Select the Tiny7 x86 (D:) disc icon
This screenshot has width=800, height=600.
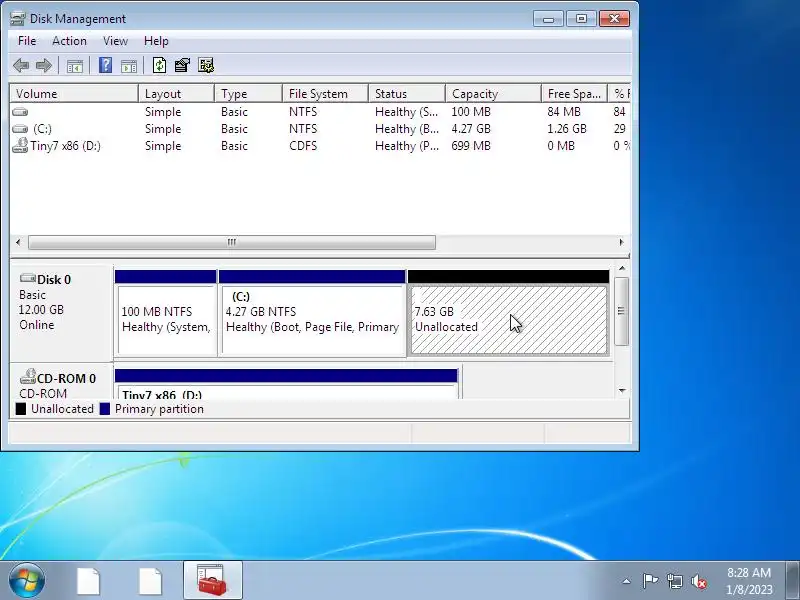tap(20, 145)
